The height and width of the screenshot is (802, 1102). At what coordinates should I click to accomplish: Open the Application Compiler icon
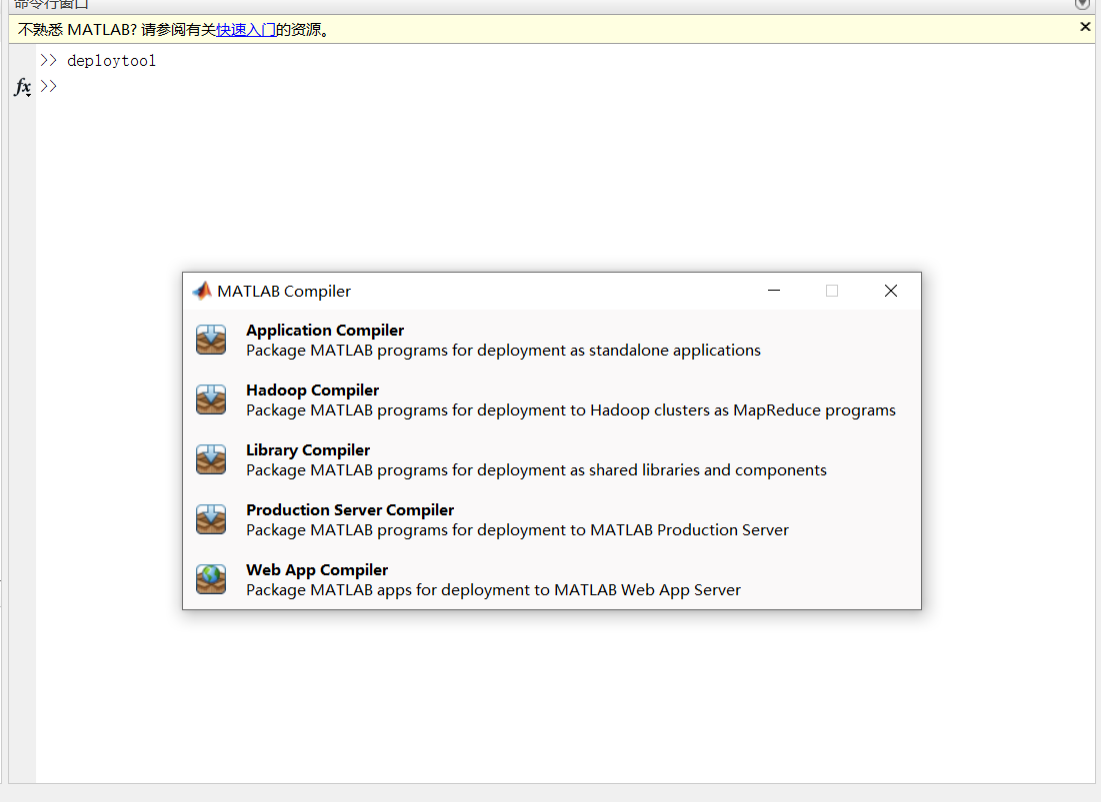[211, 339]
